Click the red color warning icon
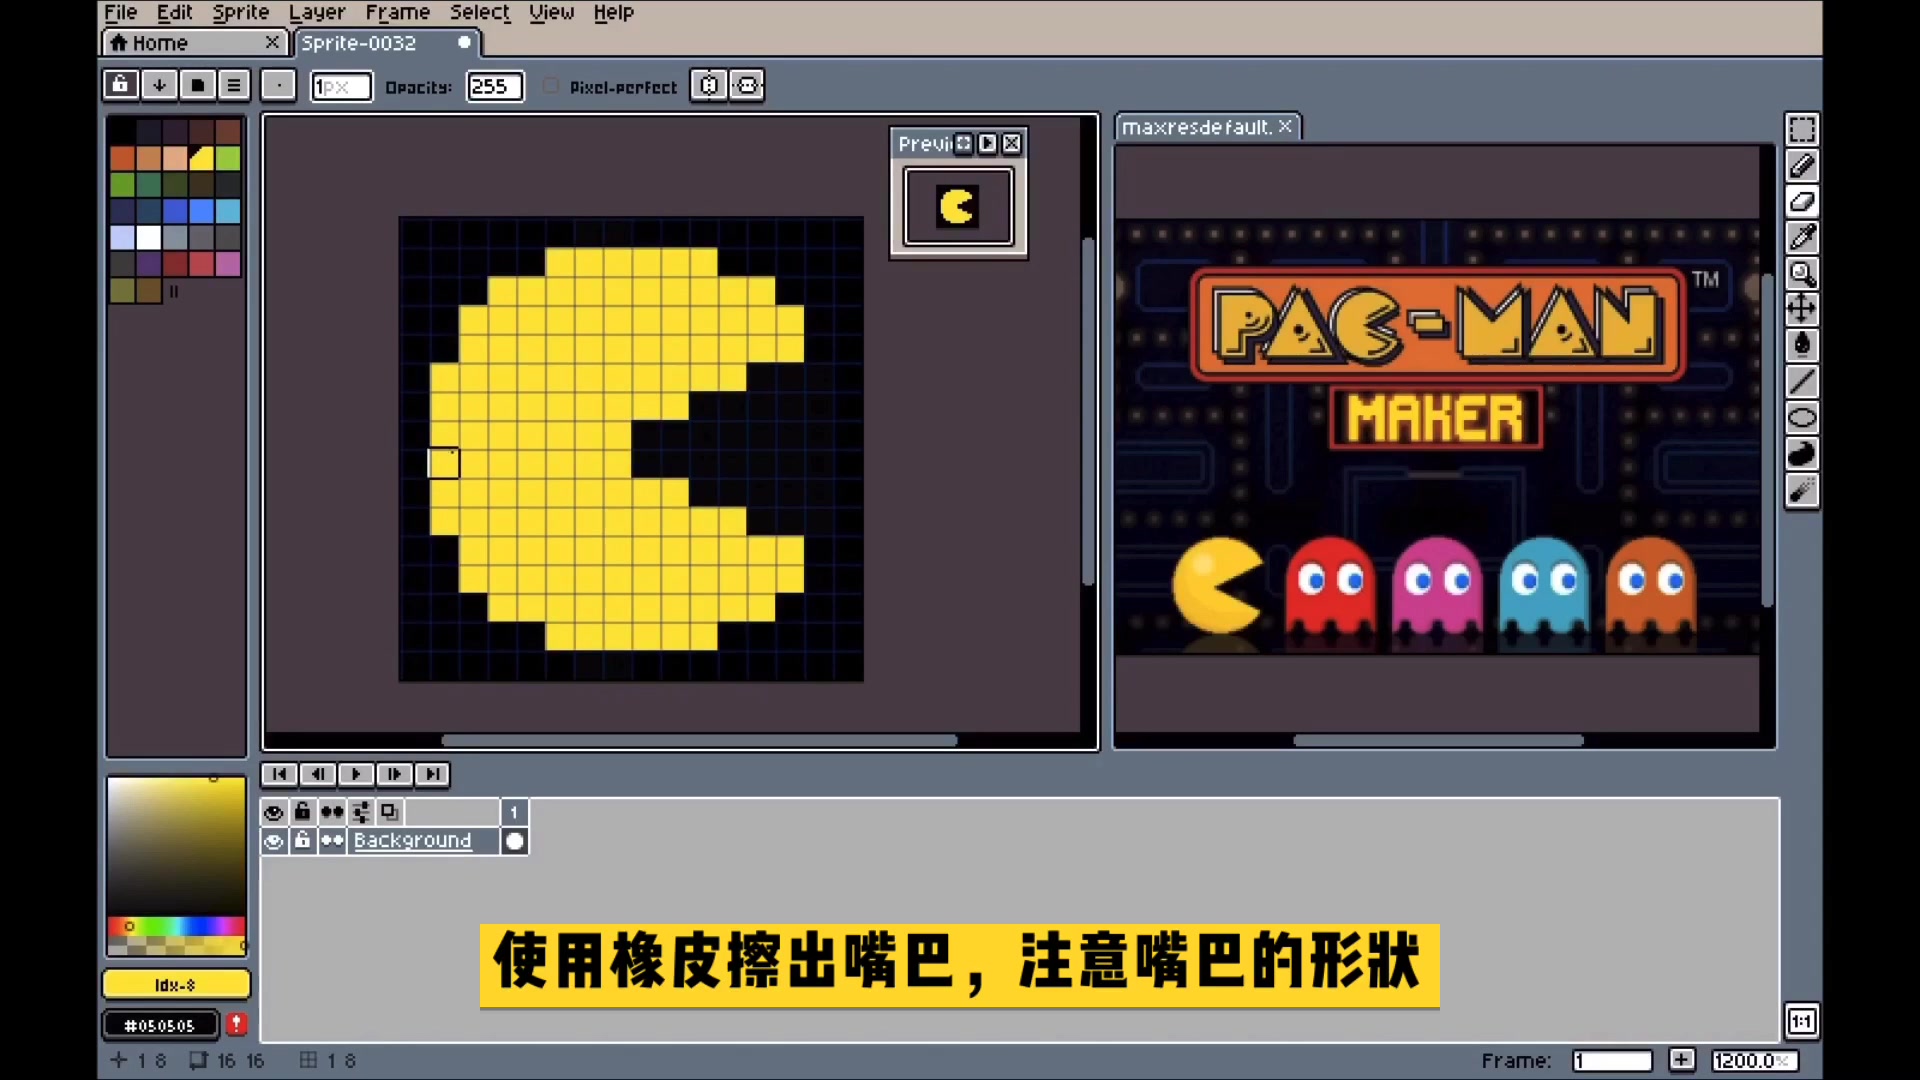 (236, 1024)
